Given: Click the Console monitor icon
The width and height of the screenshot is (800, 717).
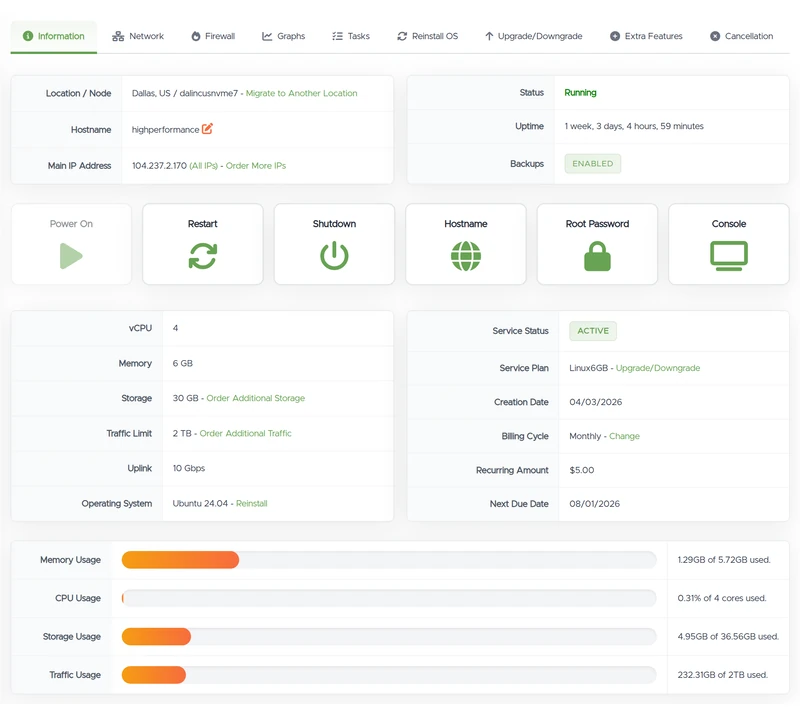Looking at the screenshot, I should point(729,256).
